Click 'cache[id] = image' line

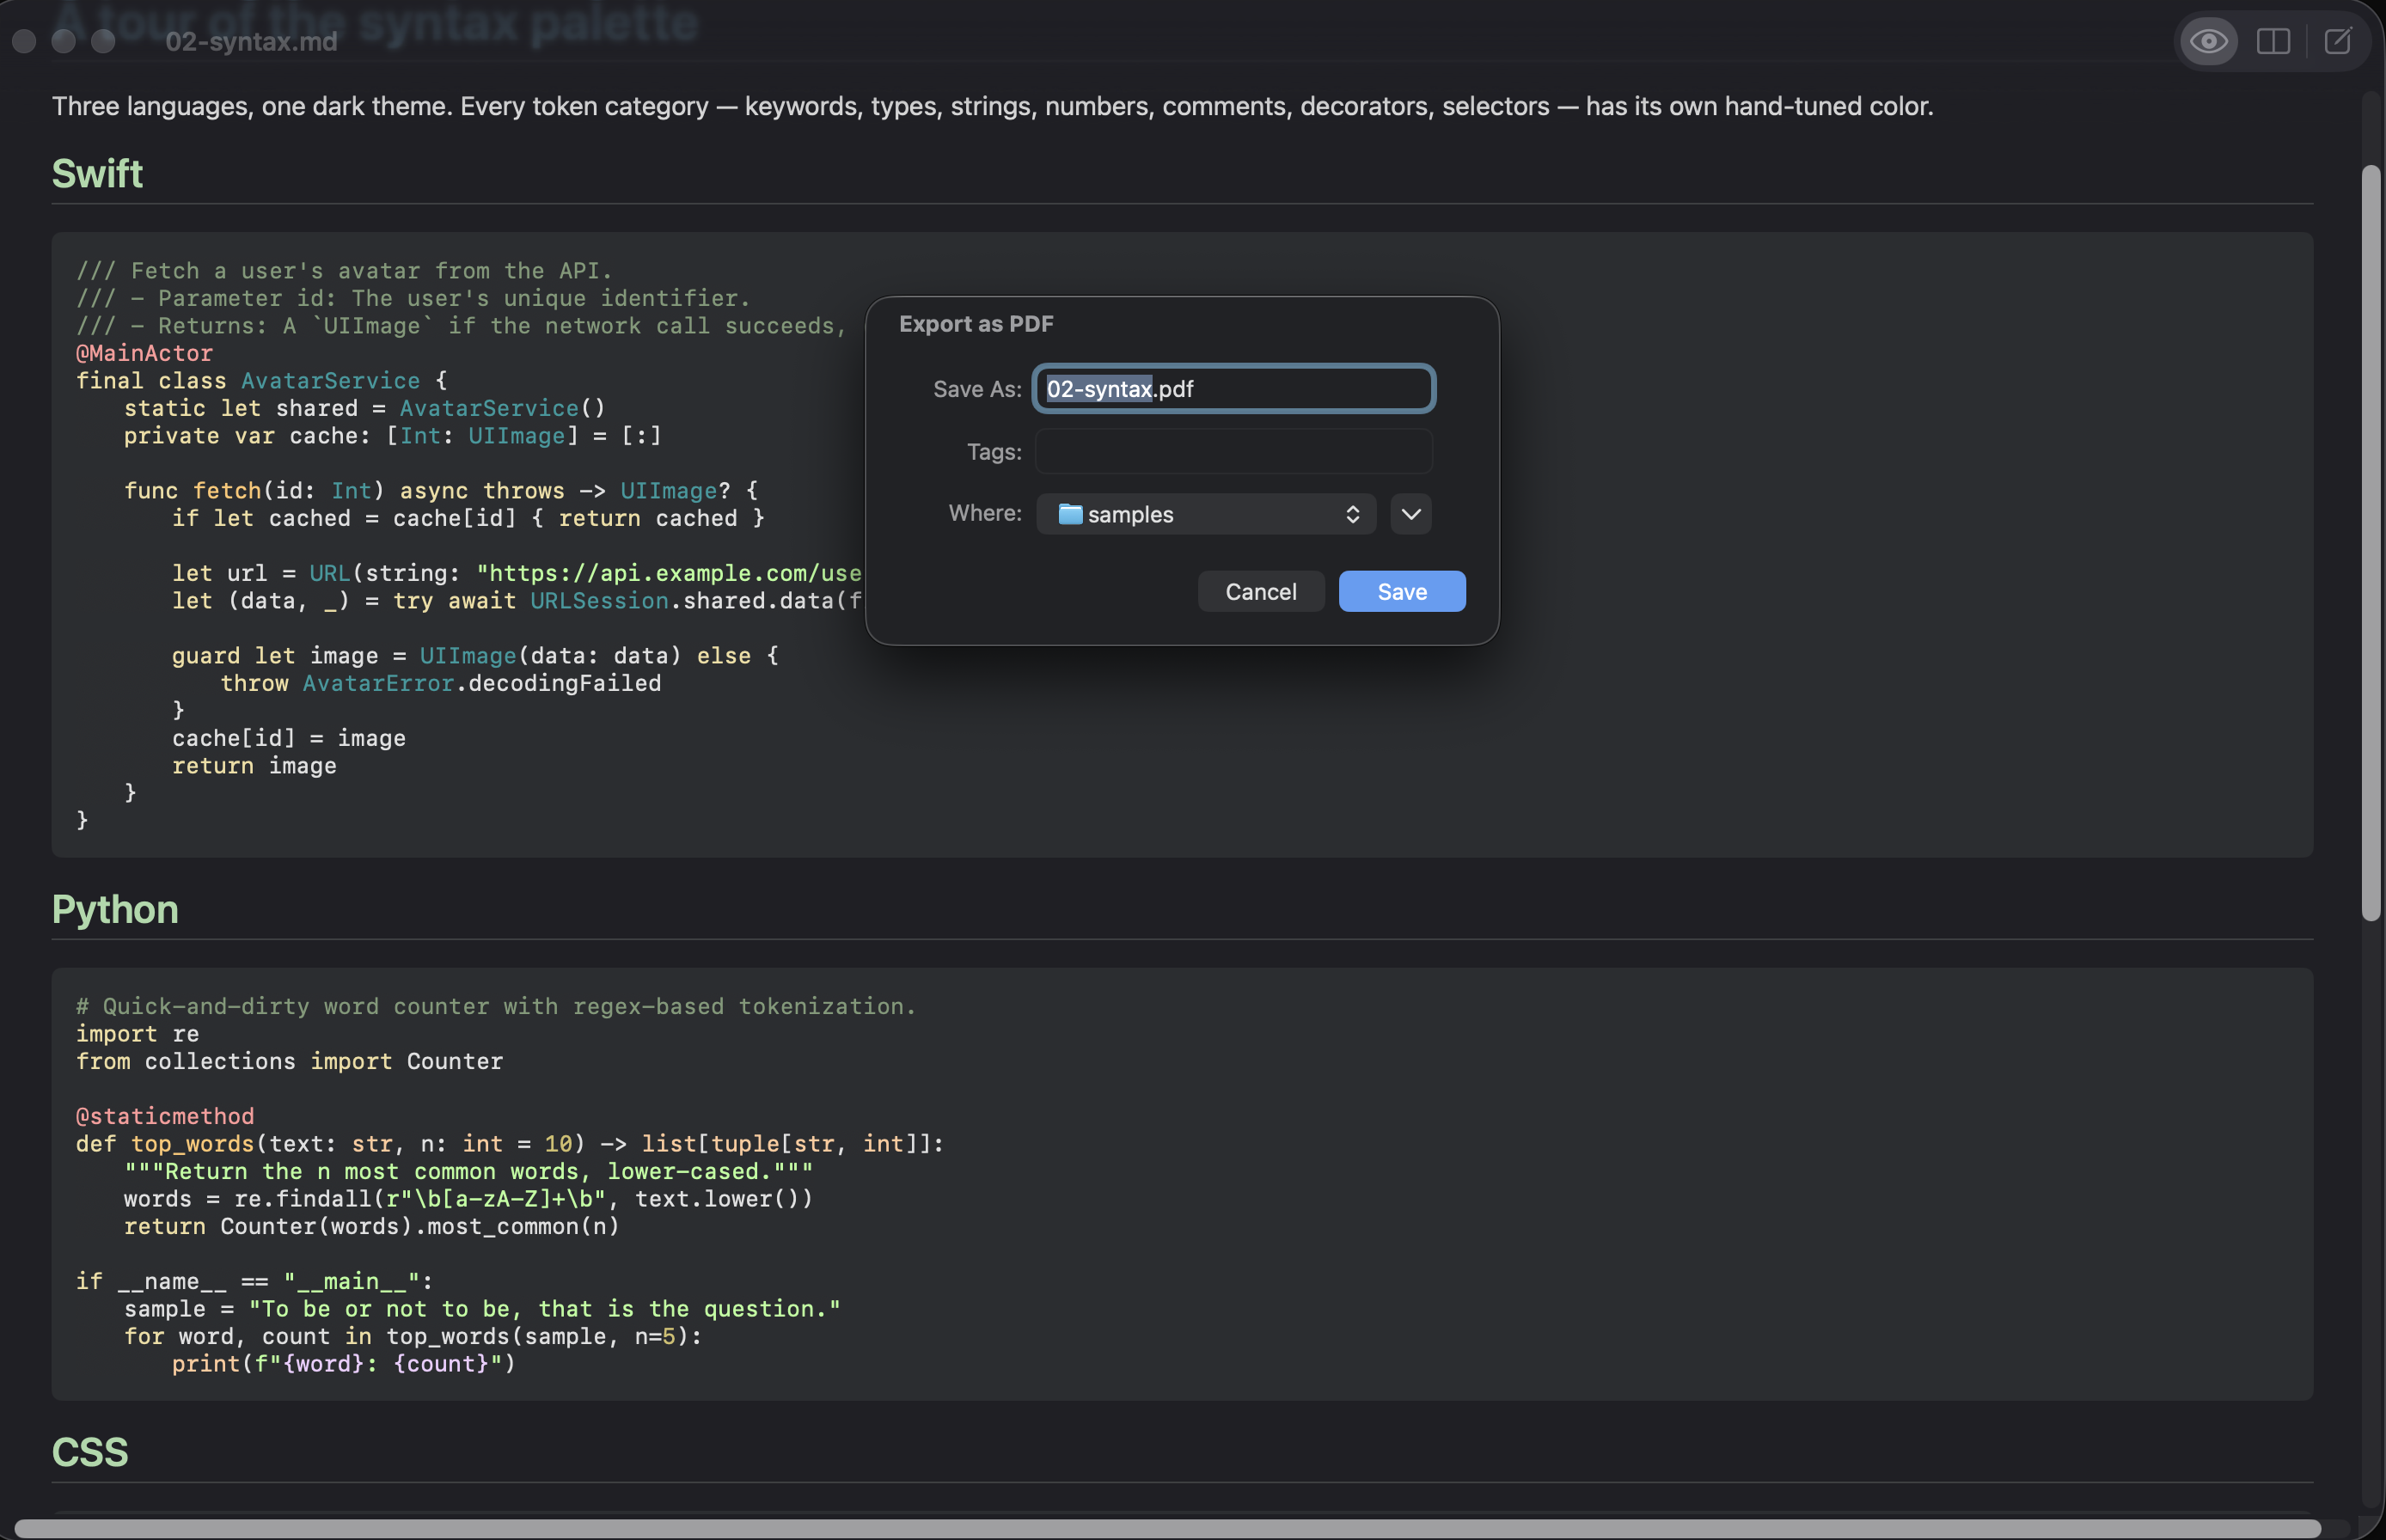[289, 738]
